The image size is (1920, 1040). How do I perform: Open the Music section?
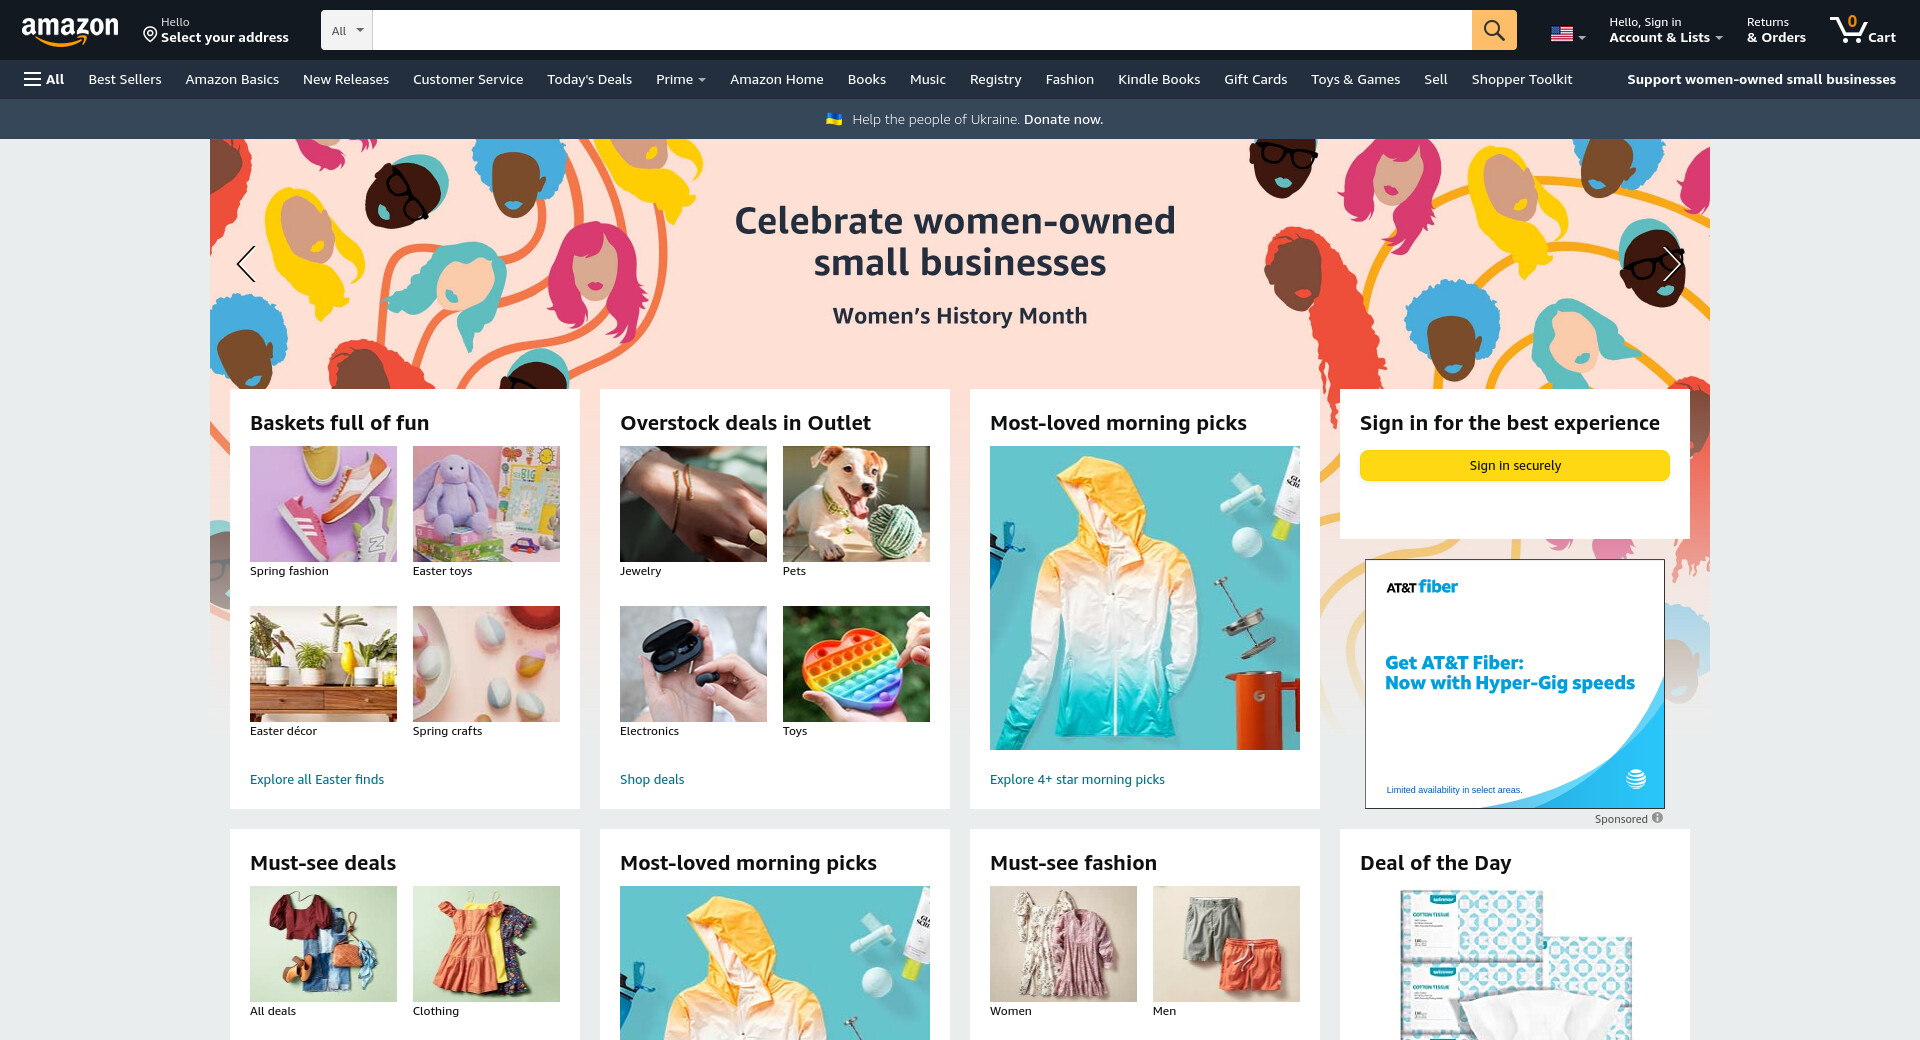(928, 79)
